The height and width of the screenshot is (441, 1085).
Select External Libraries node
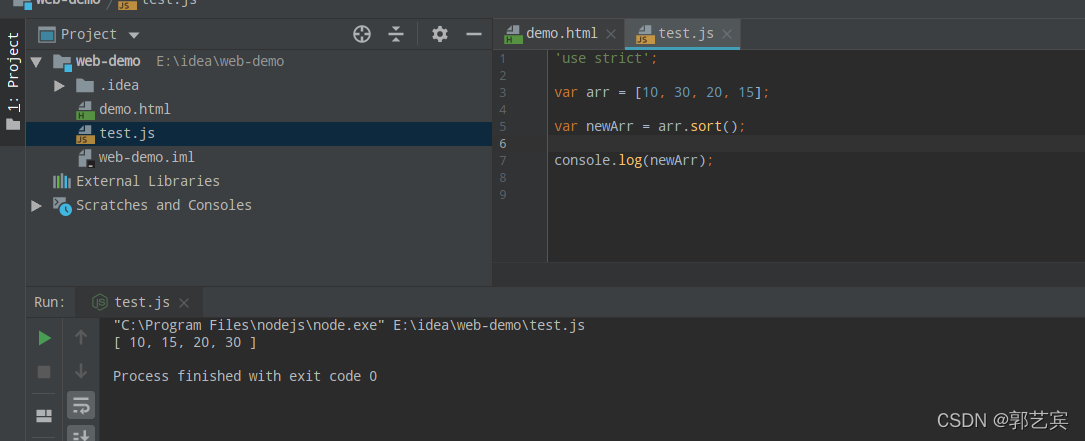(x=147, y=181)
